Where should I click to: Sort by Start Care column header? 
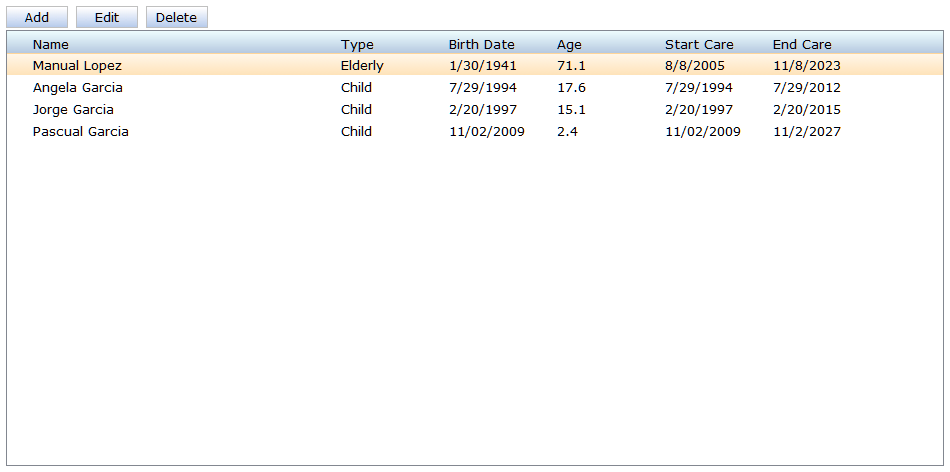[x=699, y=44]
